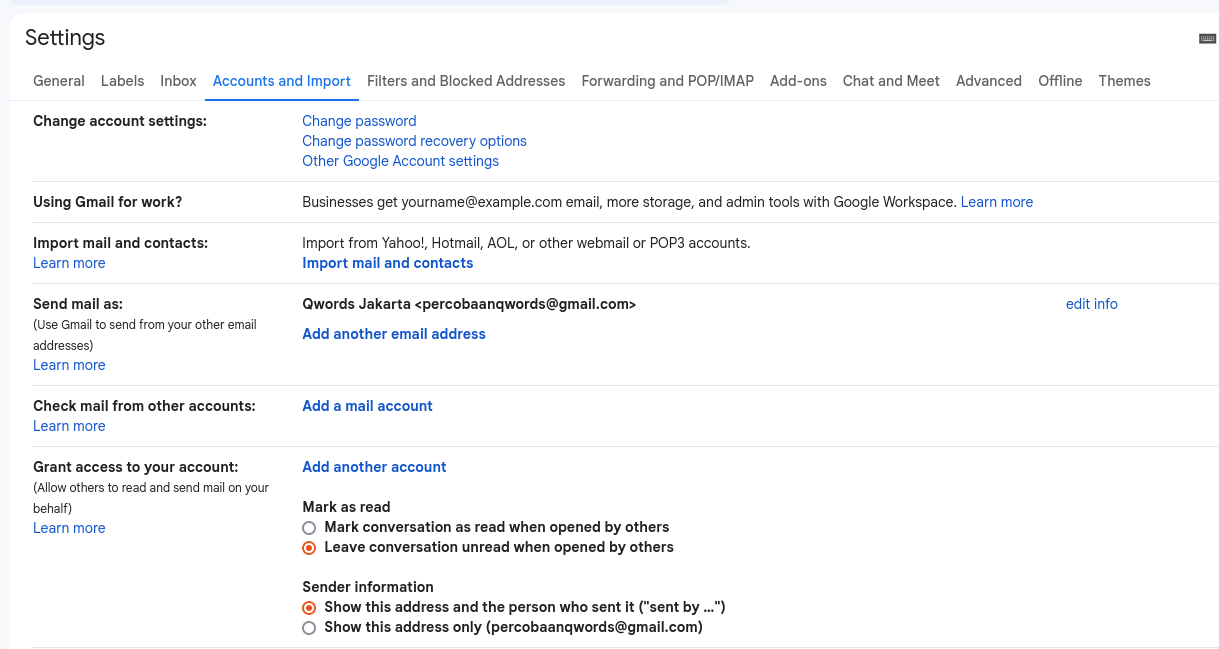Click Add another email address
This screenshot has height=649, width=1219.
394,334
